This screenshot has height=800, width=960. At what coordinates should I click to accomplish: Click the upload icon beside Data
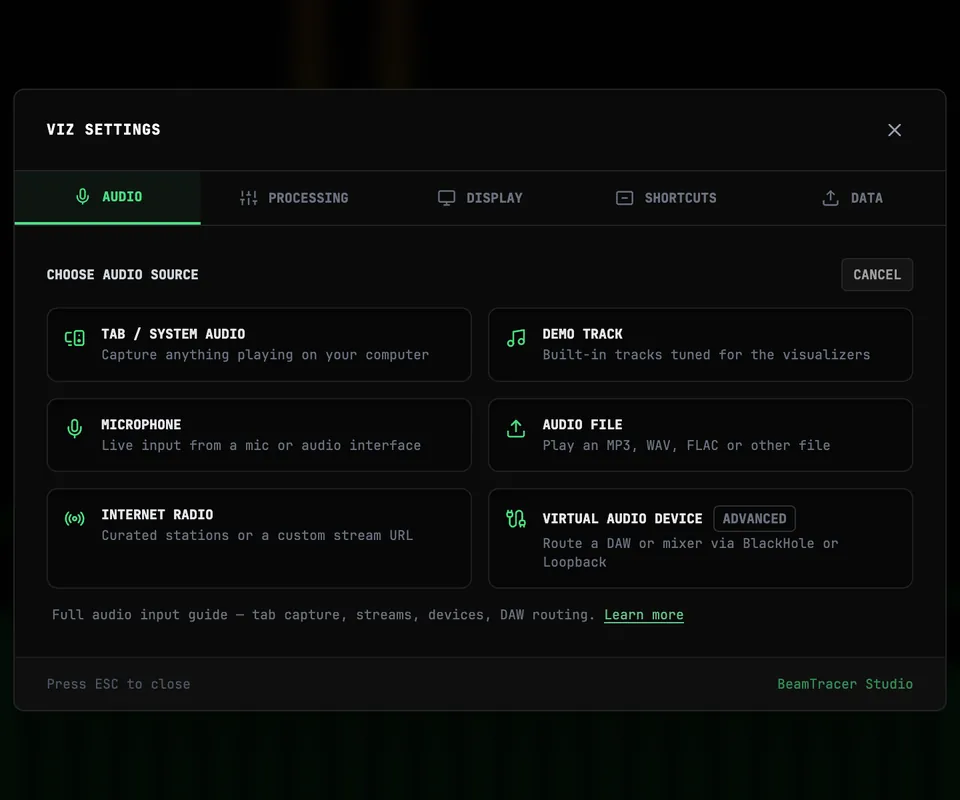pyautogui.click(x=830, y=198)
